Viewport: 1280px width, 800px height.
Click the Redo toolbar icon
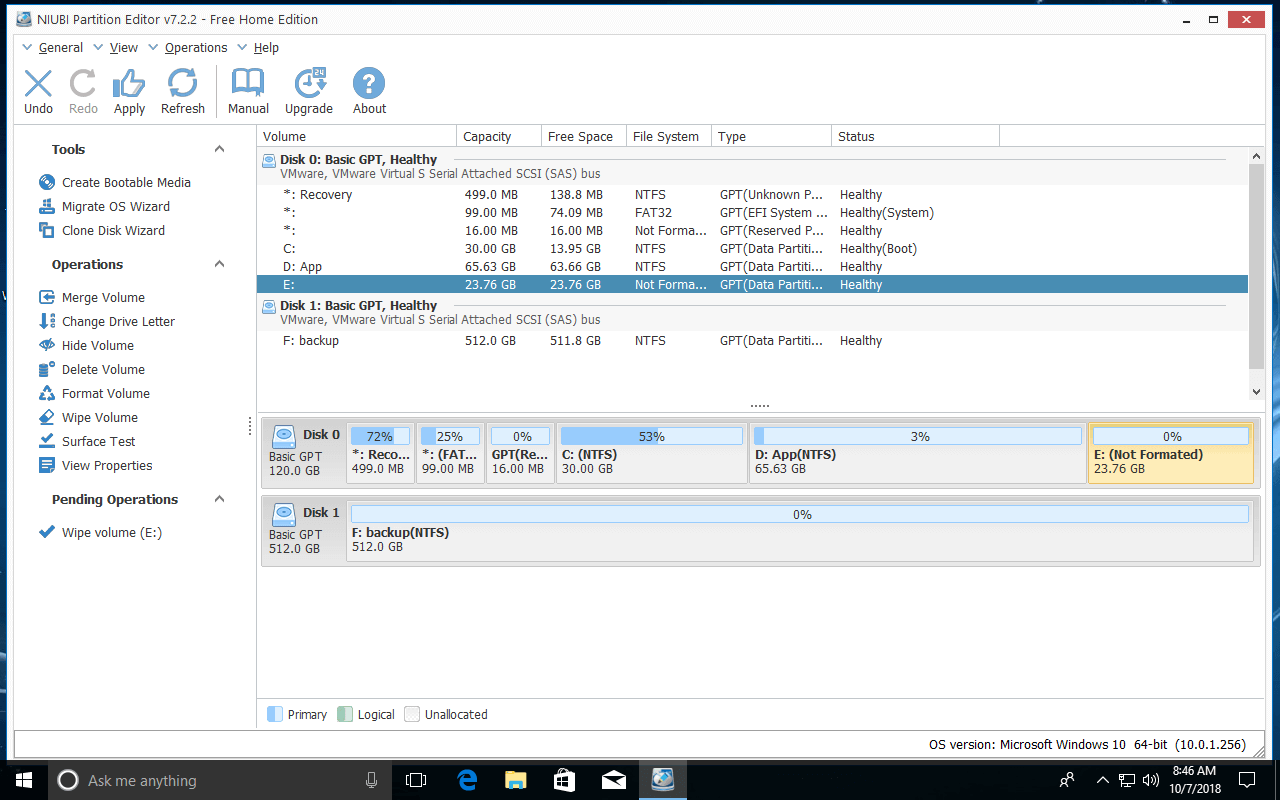click(x=83, y=84)
